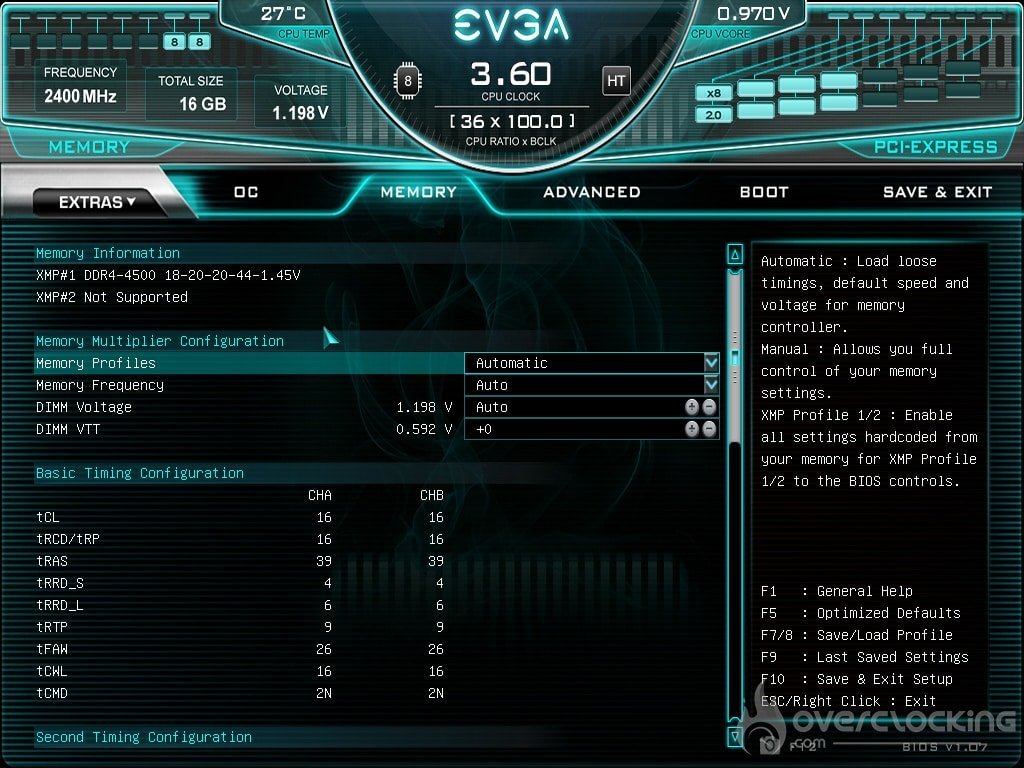Click the F7/8 Save/Load Profile hint
The image size is (1024, 768).
(x=857, y=635)
